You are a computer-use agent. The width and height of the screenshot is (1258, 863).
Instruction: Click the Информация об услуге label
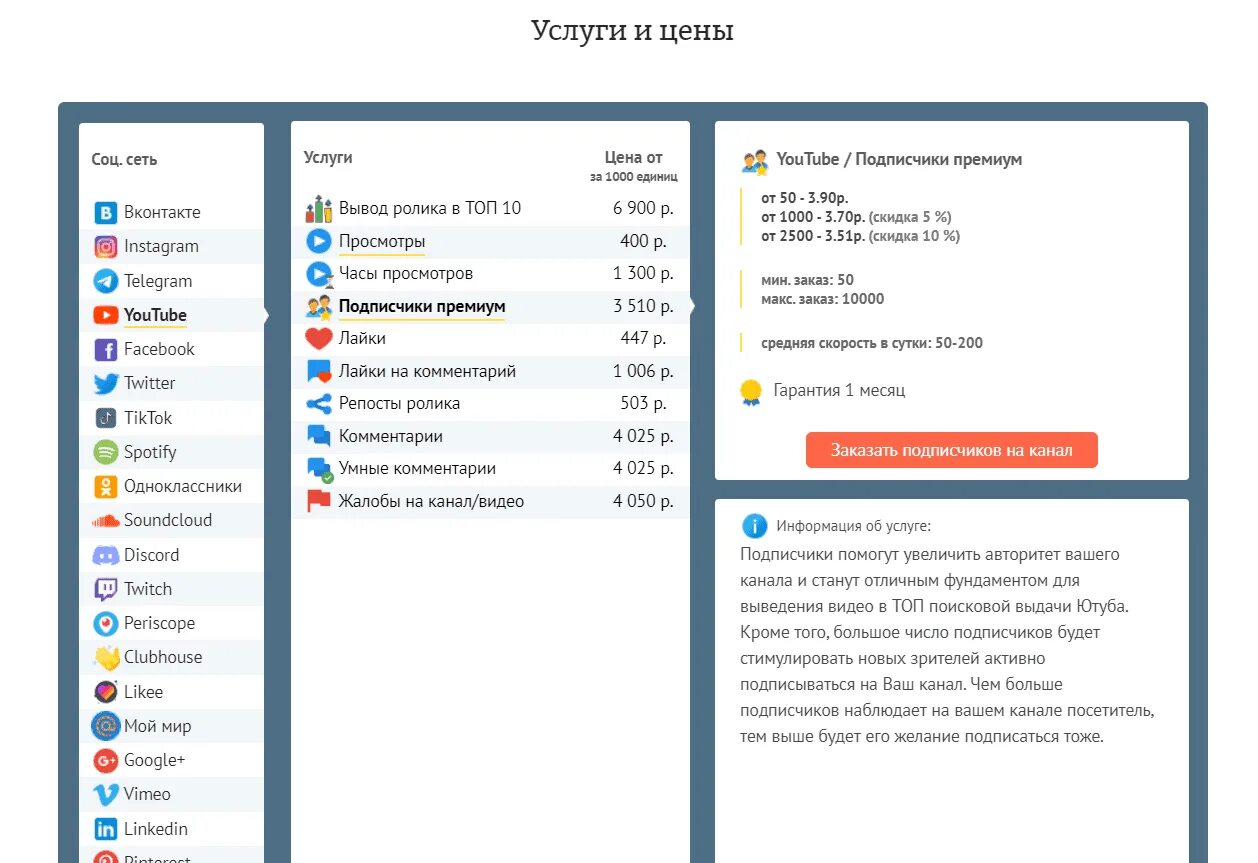tap(853, 526)
